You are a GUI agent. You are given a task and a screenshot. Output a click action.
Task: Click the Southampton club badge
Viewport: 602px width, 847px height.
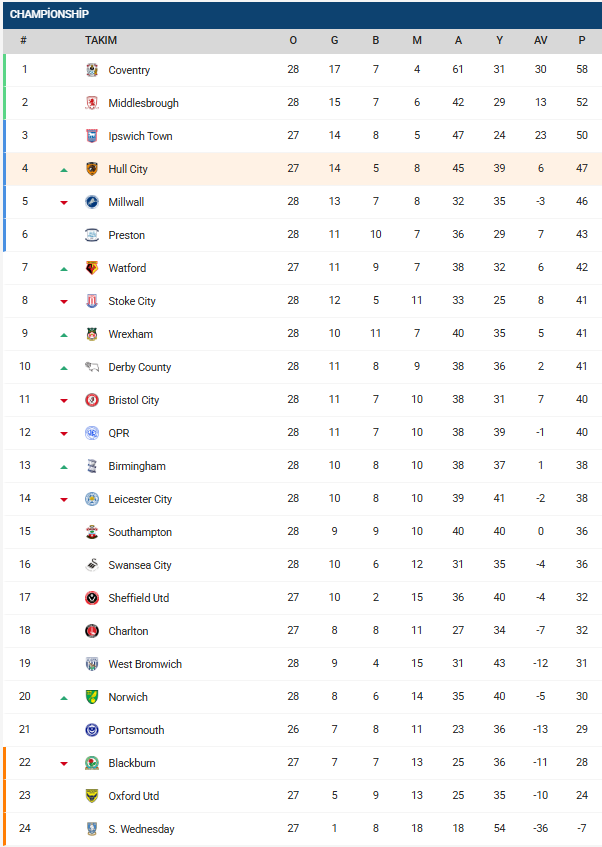point(92,532)
